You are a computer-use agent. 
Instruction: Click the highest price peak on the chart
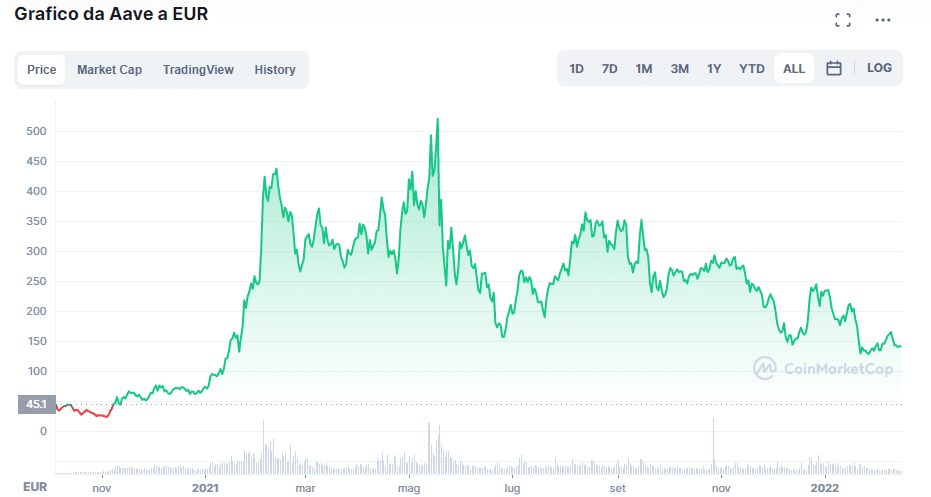(x=438, y=120)
